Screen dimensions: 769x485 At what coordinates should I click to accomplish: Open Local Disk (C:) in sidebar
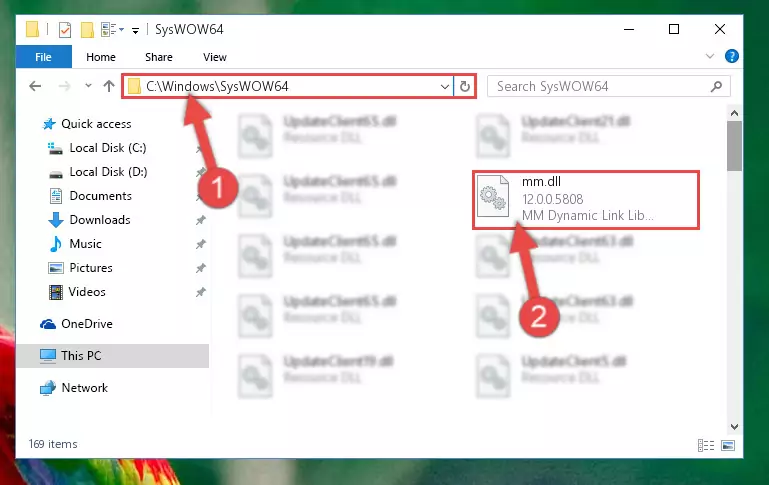[x=108, y=148]
